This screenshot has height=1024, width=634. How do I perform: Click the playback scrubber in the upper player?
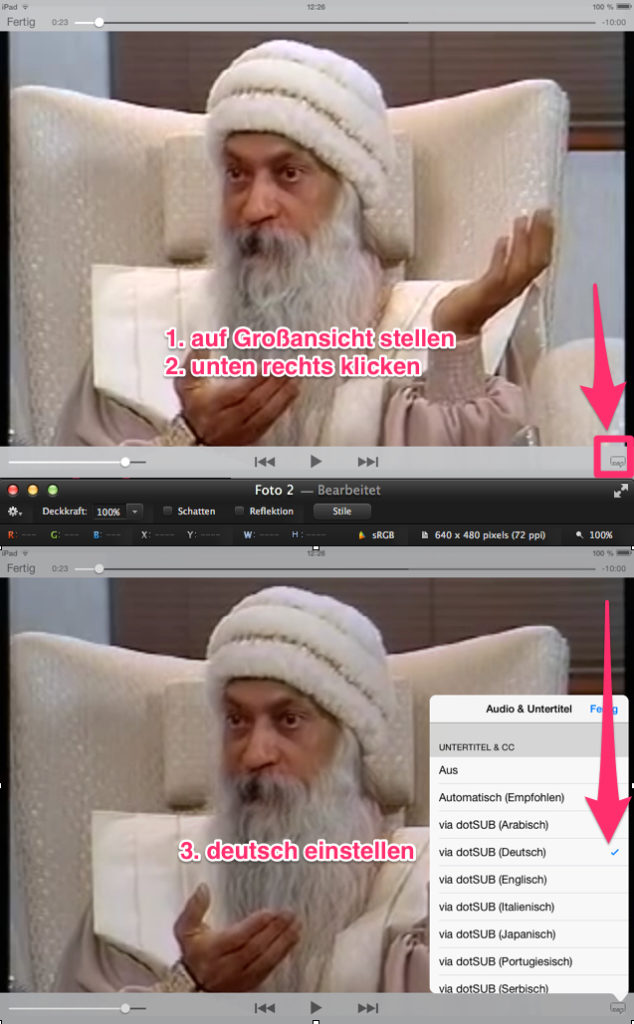coord(99,22)
